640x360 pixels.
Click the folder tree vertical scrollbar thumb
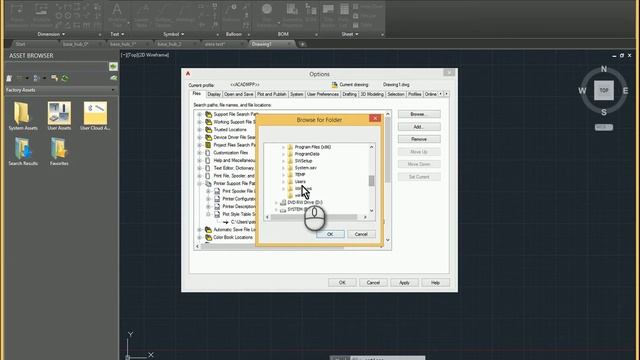click(x=371, y=180)
